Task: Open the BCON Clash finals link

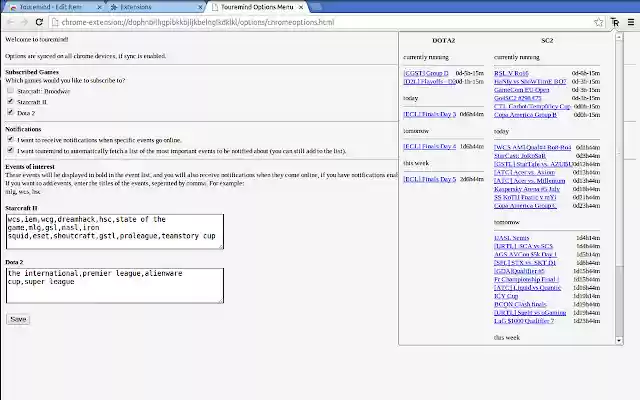Action: [520, 304]
